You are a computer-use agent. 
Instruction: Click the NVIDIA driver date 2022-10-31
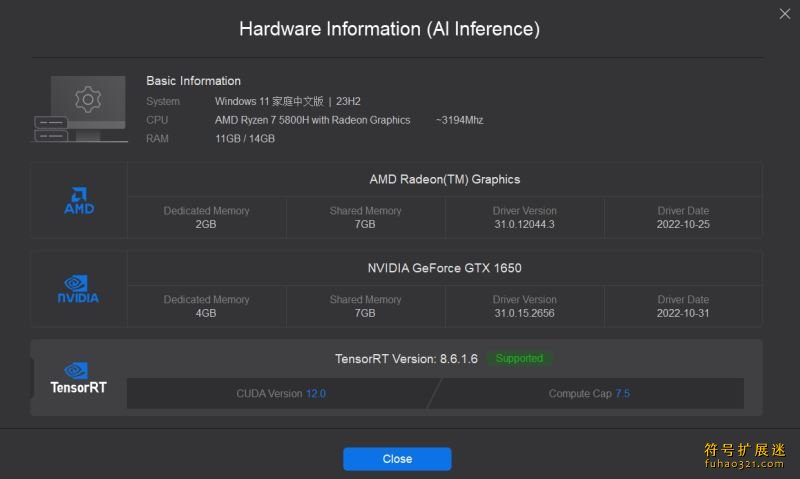pos(683,313)
